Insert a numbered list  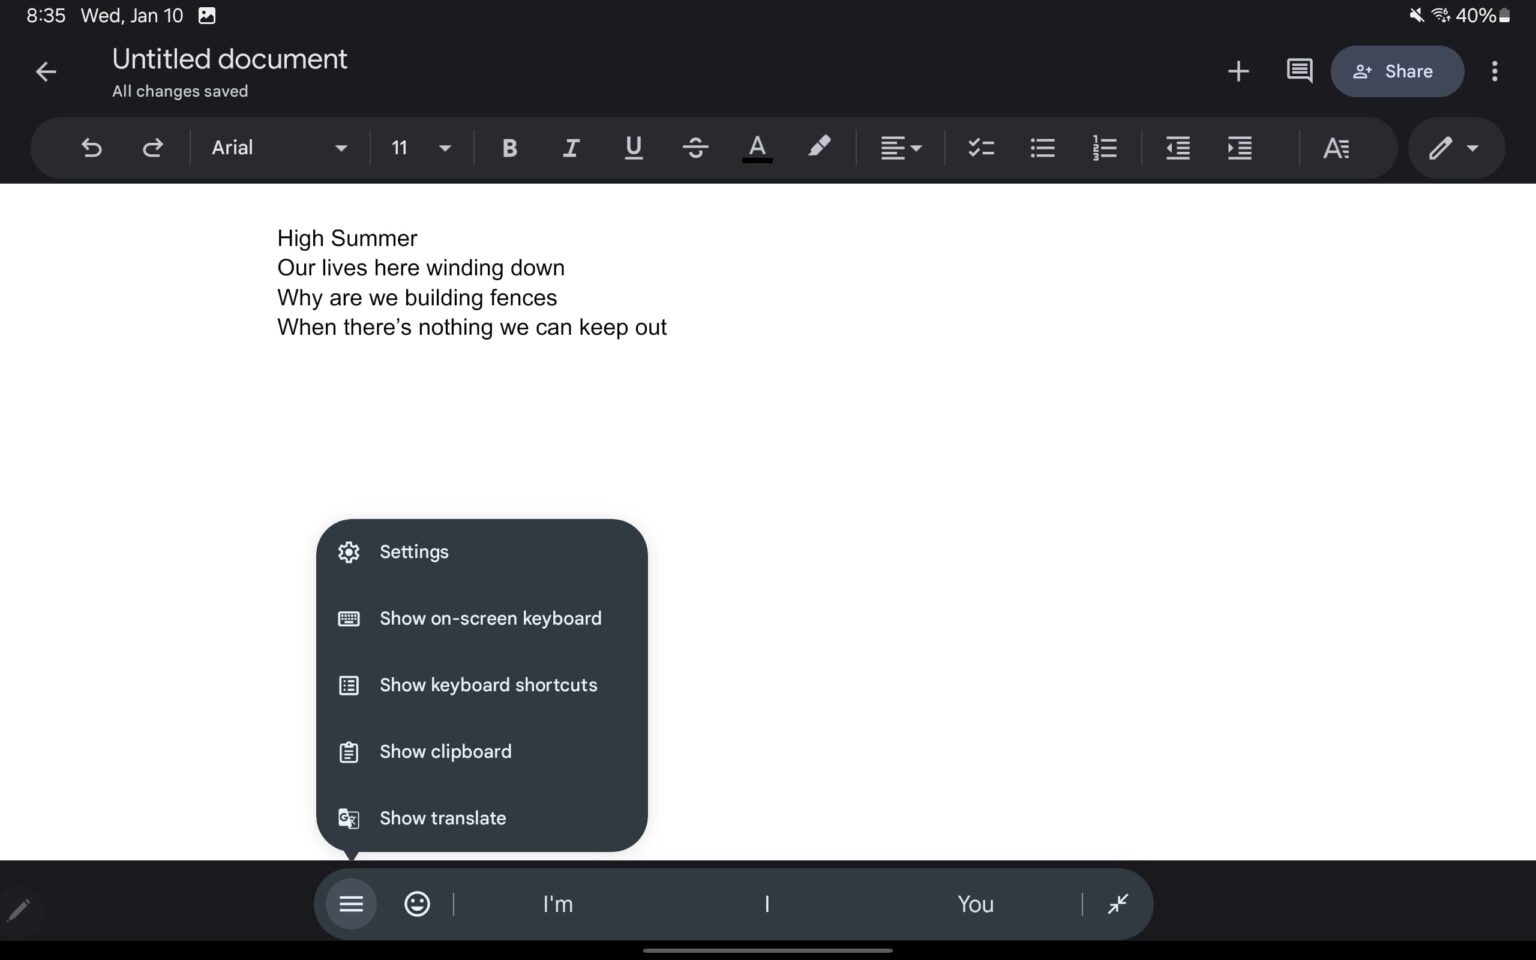[x=1104, y=147]
